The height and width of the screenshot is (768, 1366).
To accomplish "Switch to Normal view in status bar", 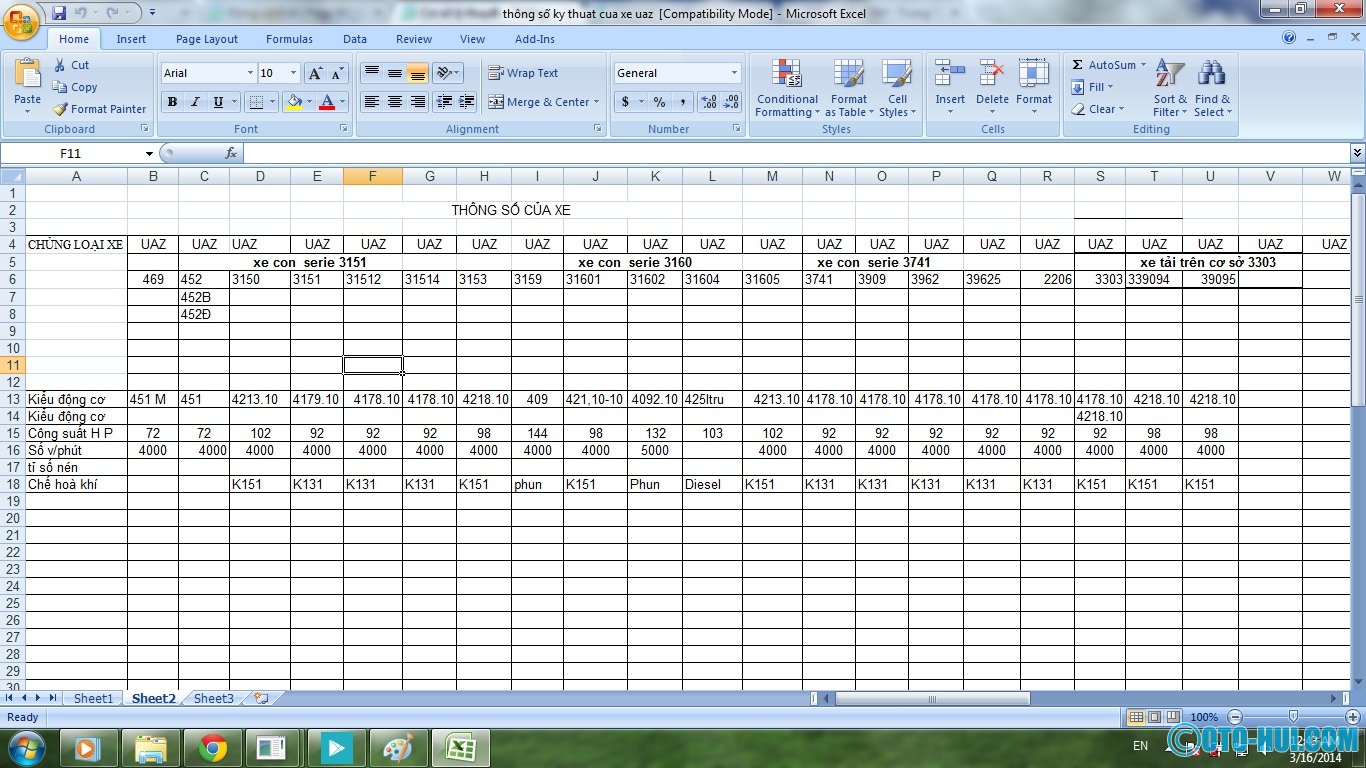I will click(x=1135, y=717).
